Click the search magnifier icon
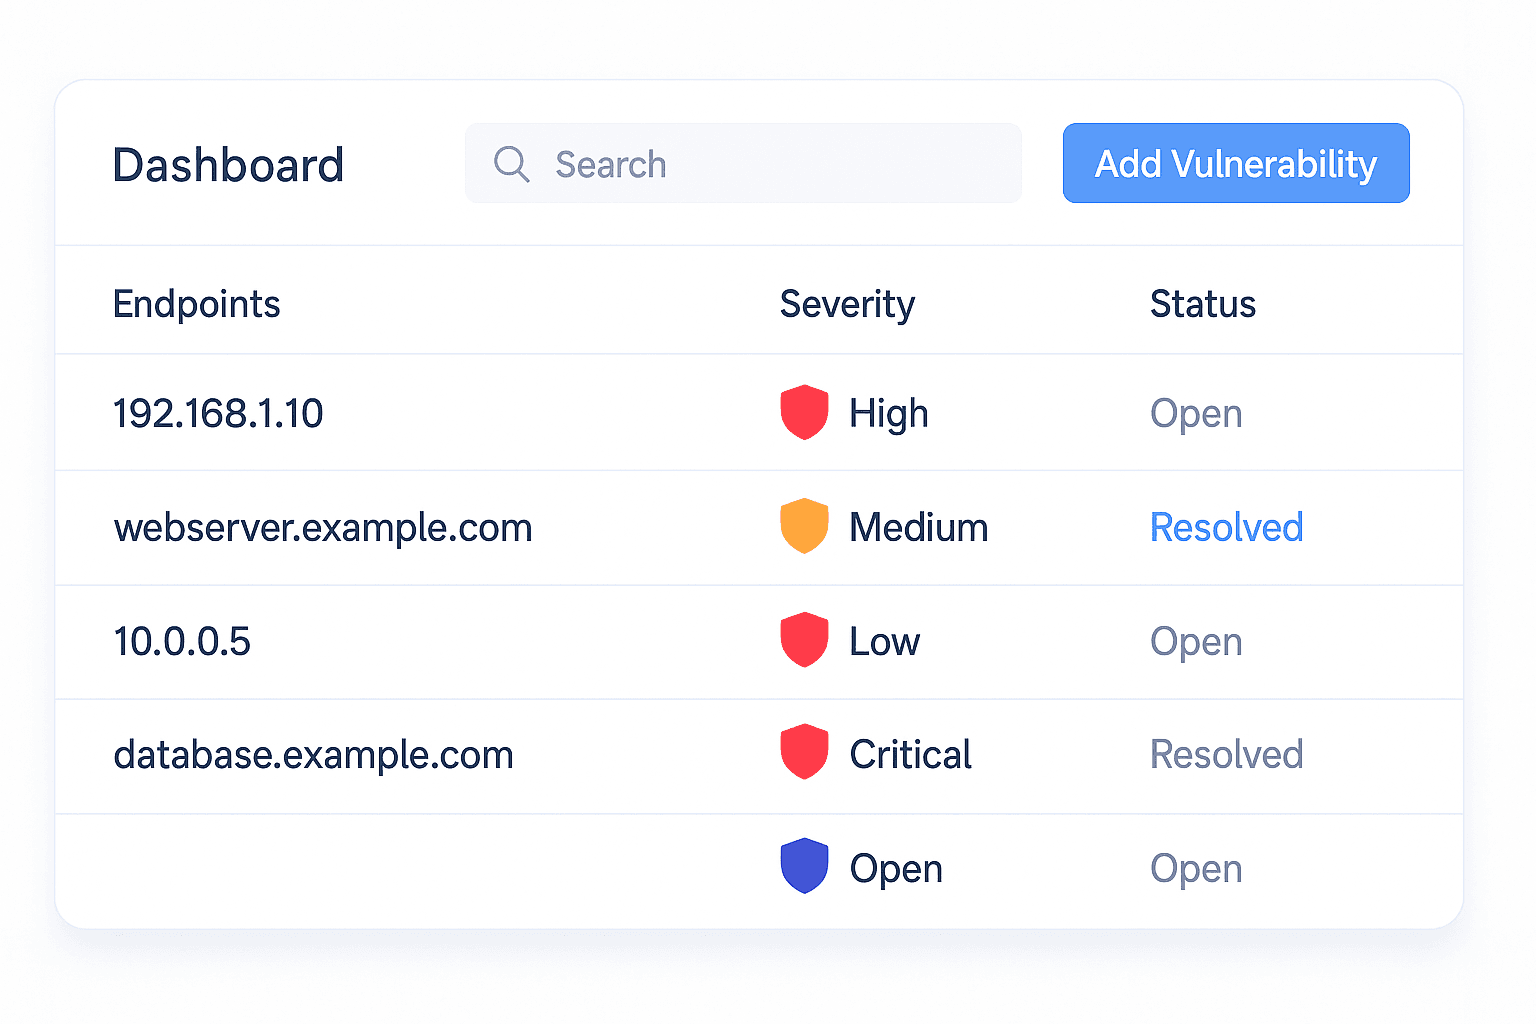This screenshot has width=1536, height=1024. pyautogui.click(x=511, y=164)
